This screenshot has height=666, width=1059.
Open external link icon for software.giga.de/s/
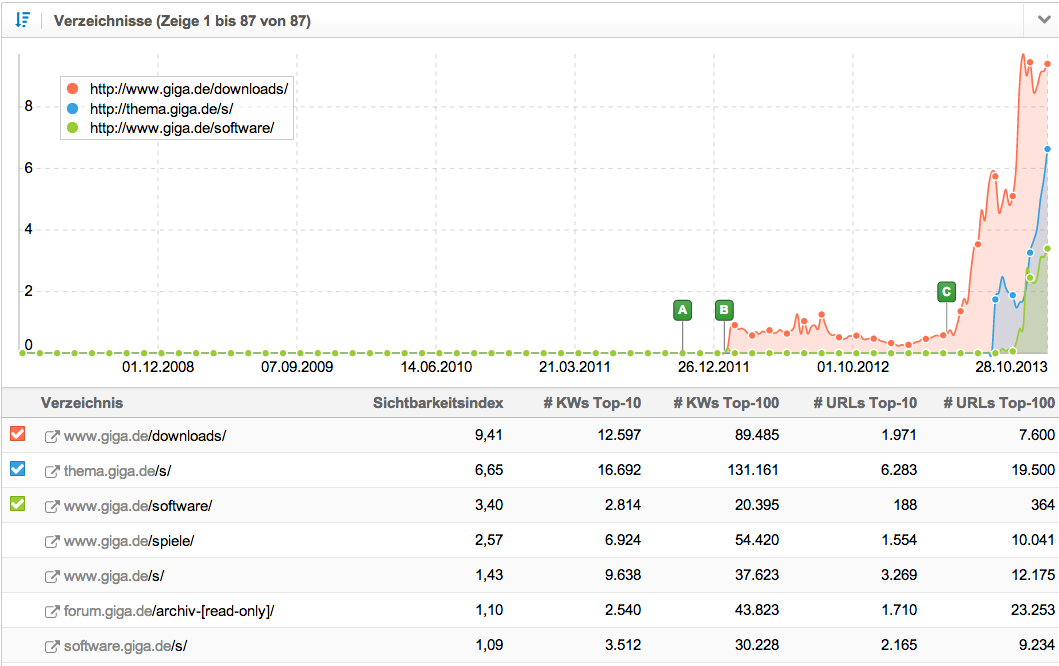point(51,646)
